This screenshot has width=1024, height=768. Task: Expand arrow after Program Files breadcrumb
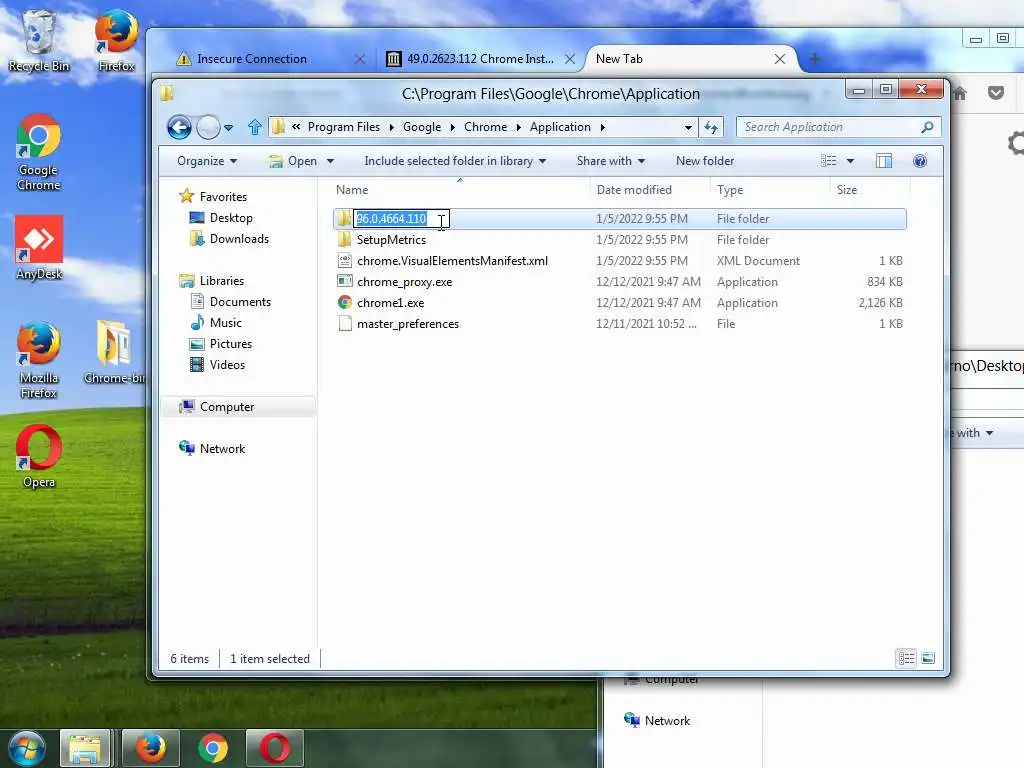point(391,127)
